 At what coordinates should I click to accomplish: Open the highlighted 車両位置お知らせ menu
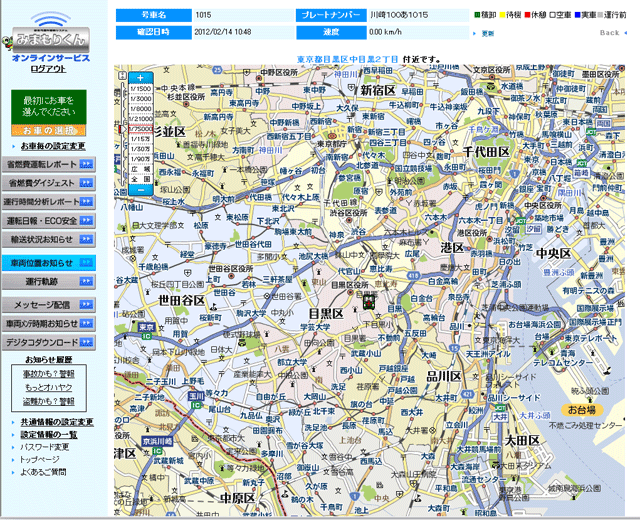pos(49,263)
